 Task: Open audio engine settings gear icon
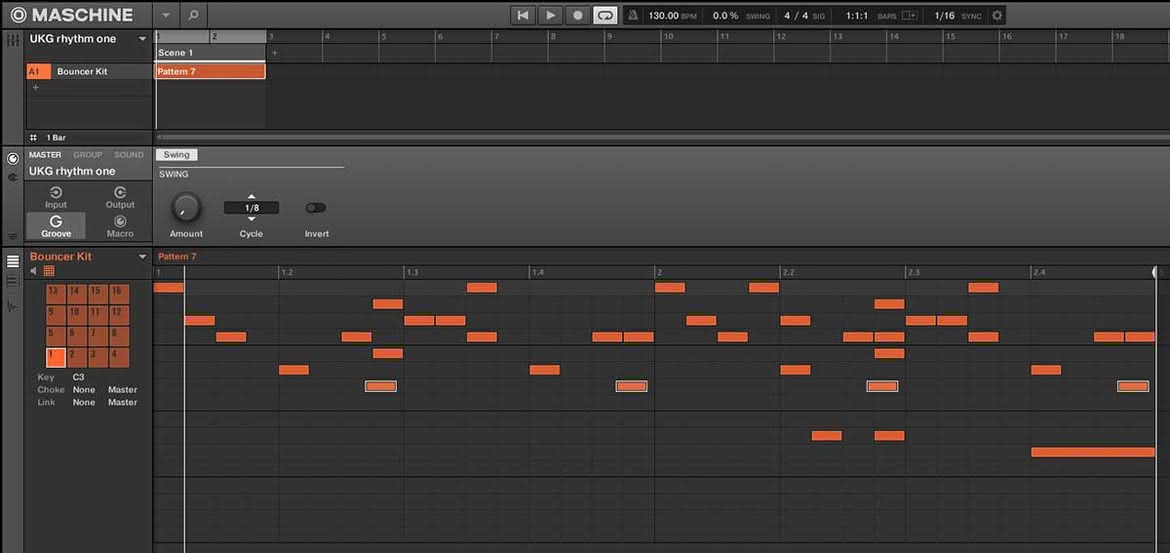pos(997,15)
